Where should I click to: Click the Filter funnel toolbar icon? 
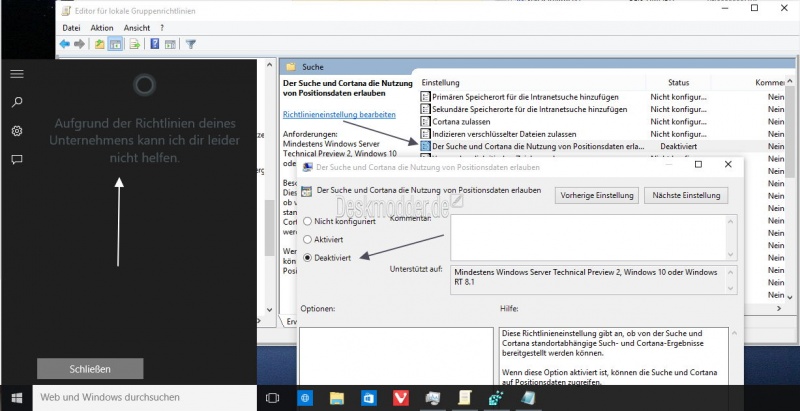(190, 44)
